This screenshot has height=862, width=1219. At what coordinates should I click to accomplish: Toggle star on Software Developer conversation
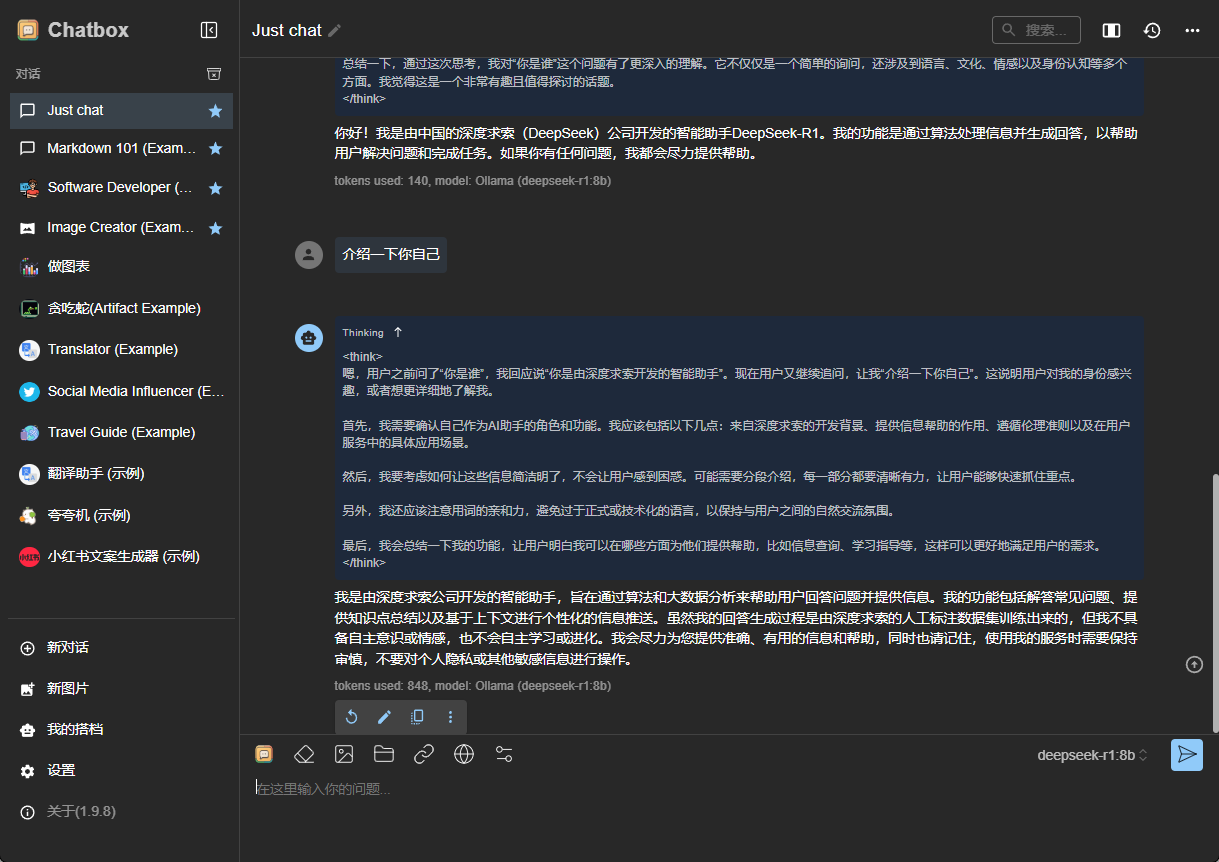pyautogui.click(x=215, y=188)
